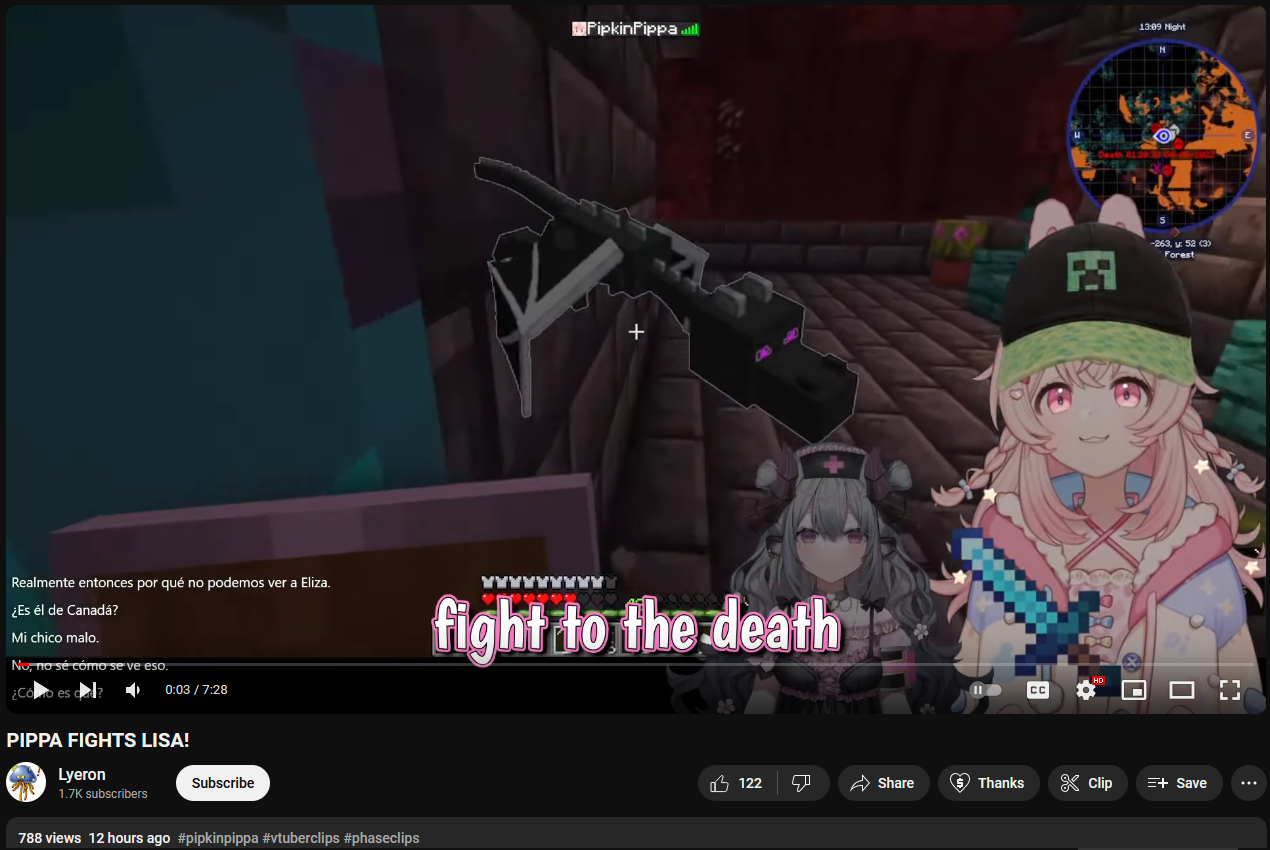Open the #vtuberclips hashtag
1270x850 pixels.
301,838
